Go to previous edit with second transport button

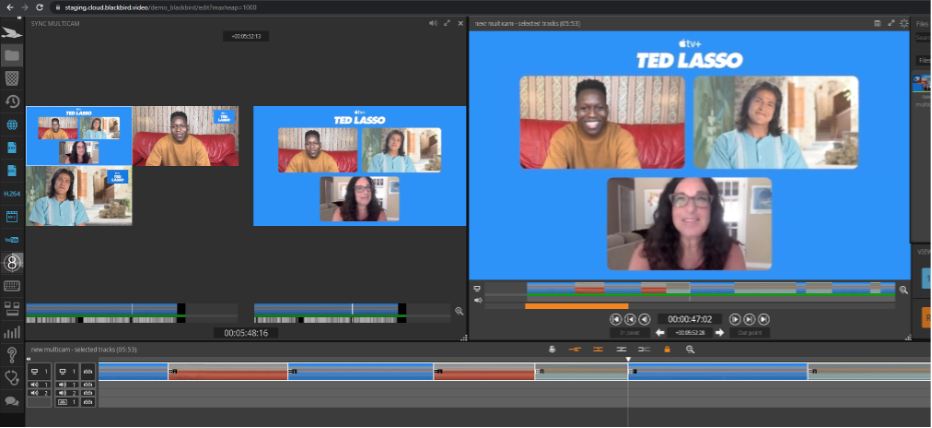click(x=630, y=319)
